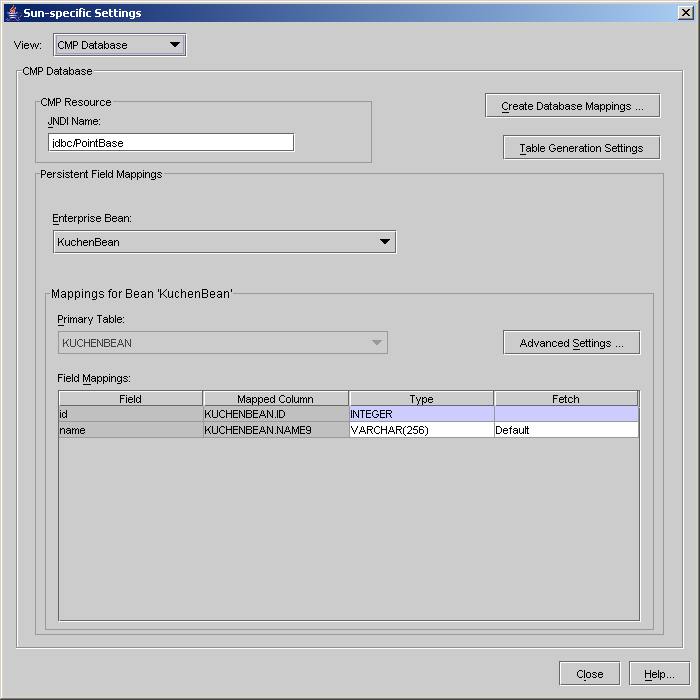Click the Help... button
The width and height of the screenshot is (700, 700).
[x=659, y=674]
